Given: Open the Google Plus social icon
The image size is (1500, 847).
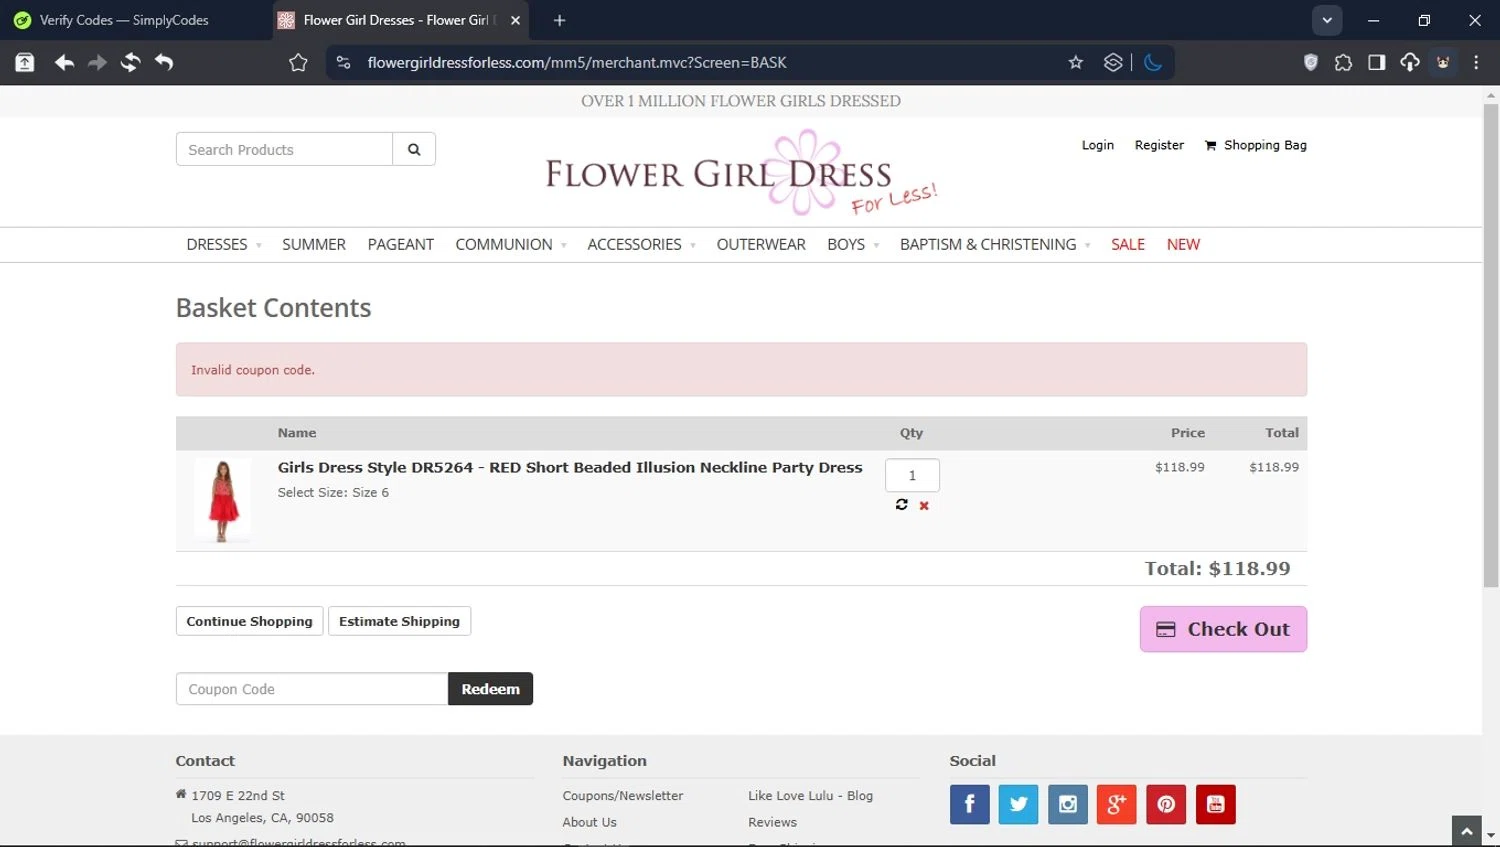Looking at the screenshot, I should click(1117, 804).
